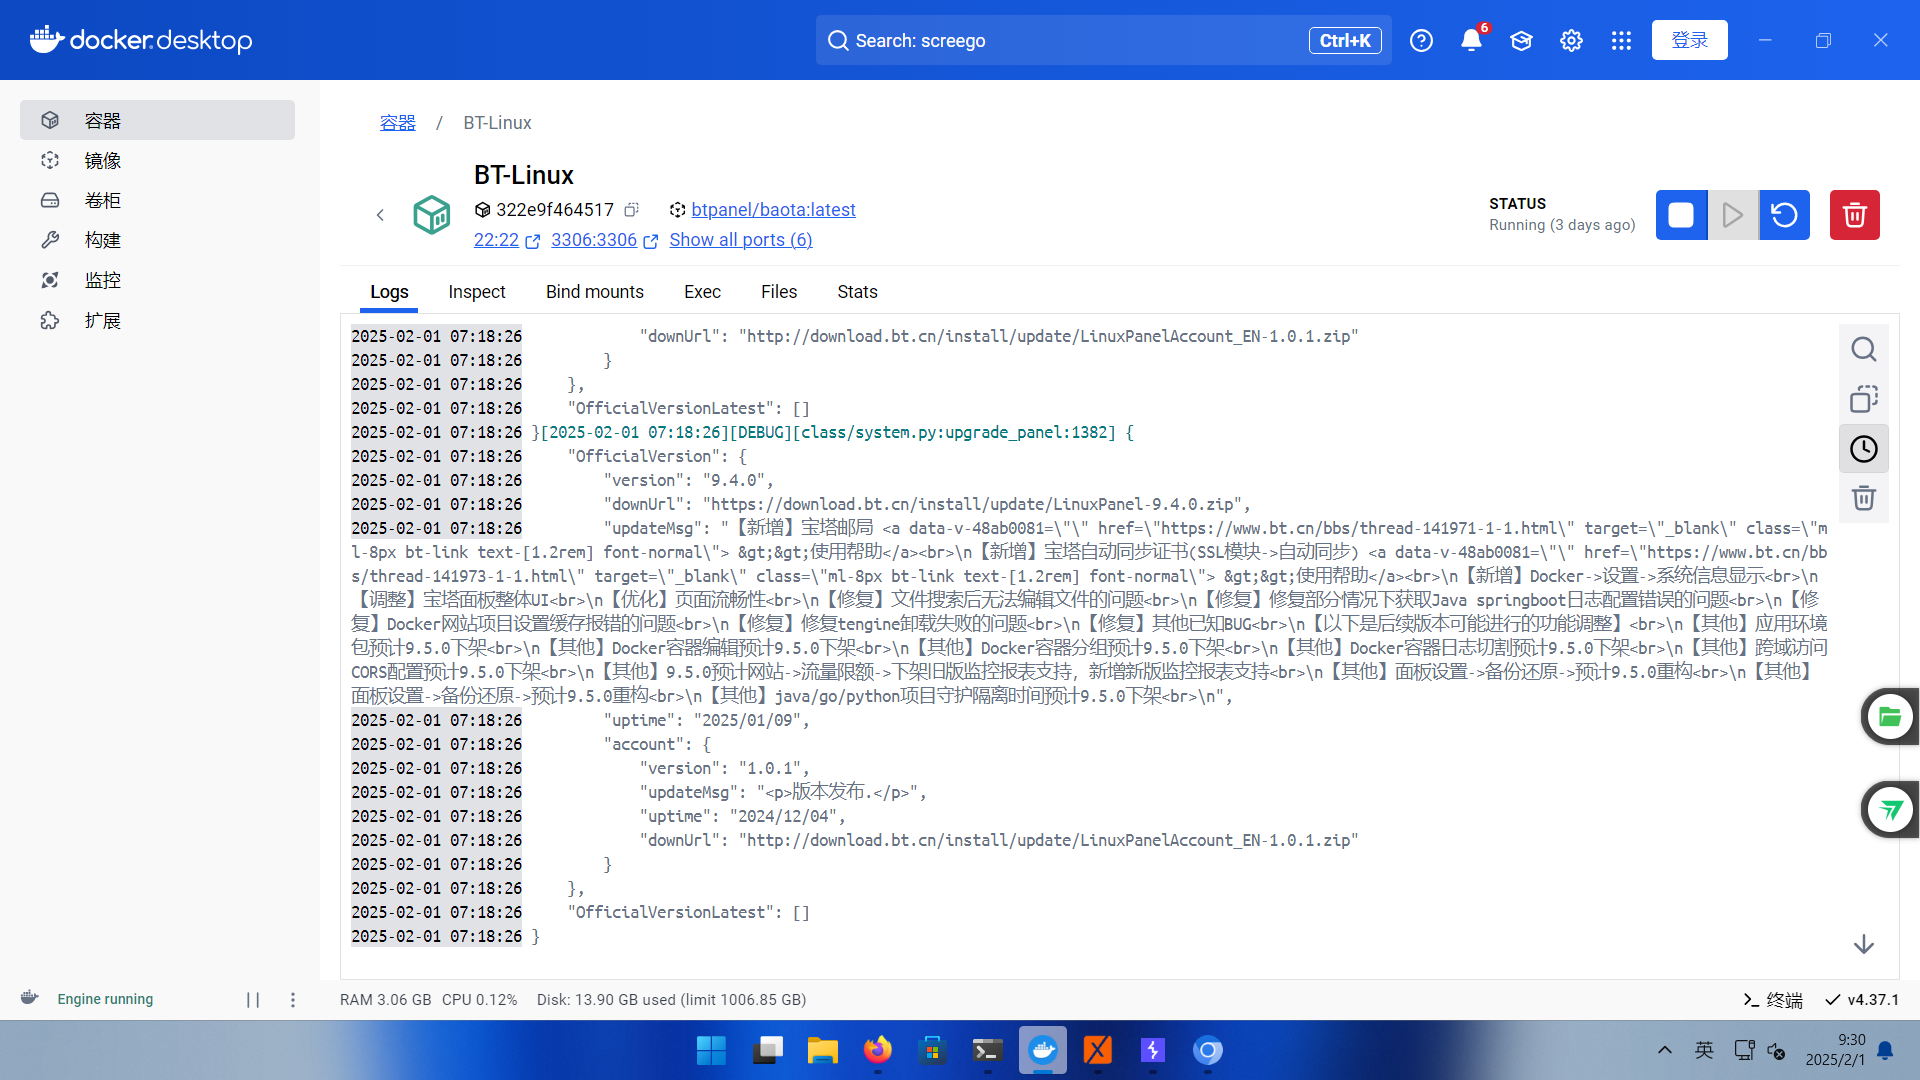The height and width of the screenshot is (1080, 1920).
Task: Open the btpanel/baota:latest image link
Action: (773, 210)
